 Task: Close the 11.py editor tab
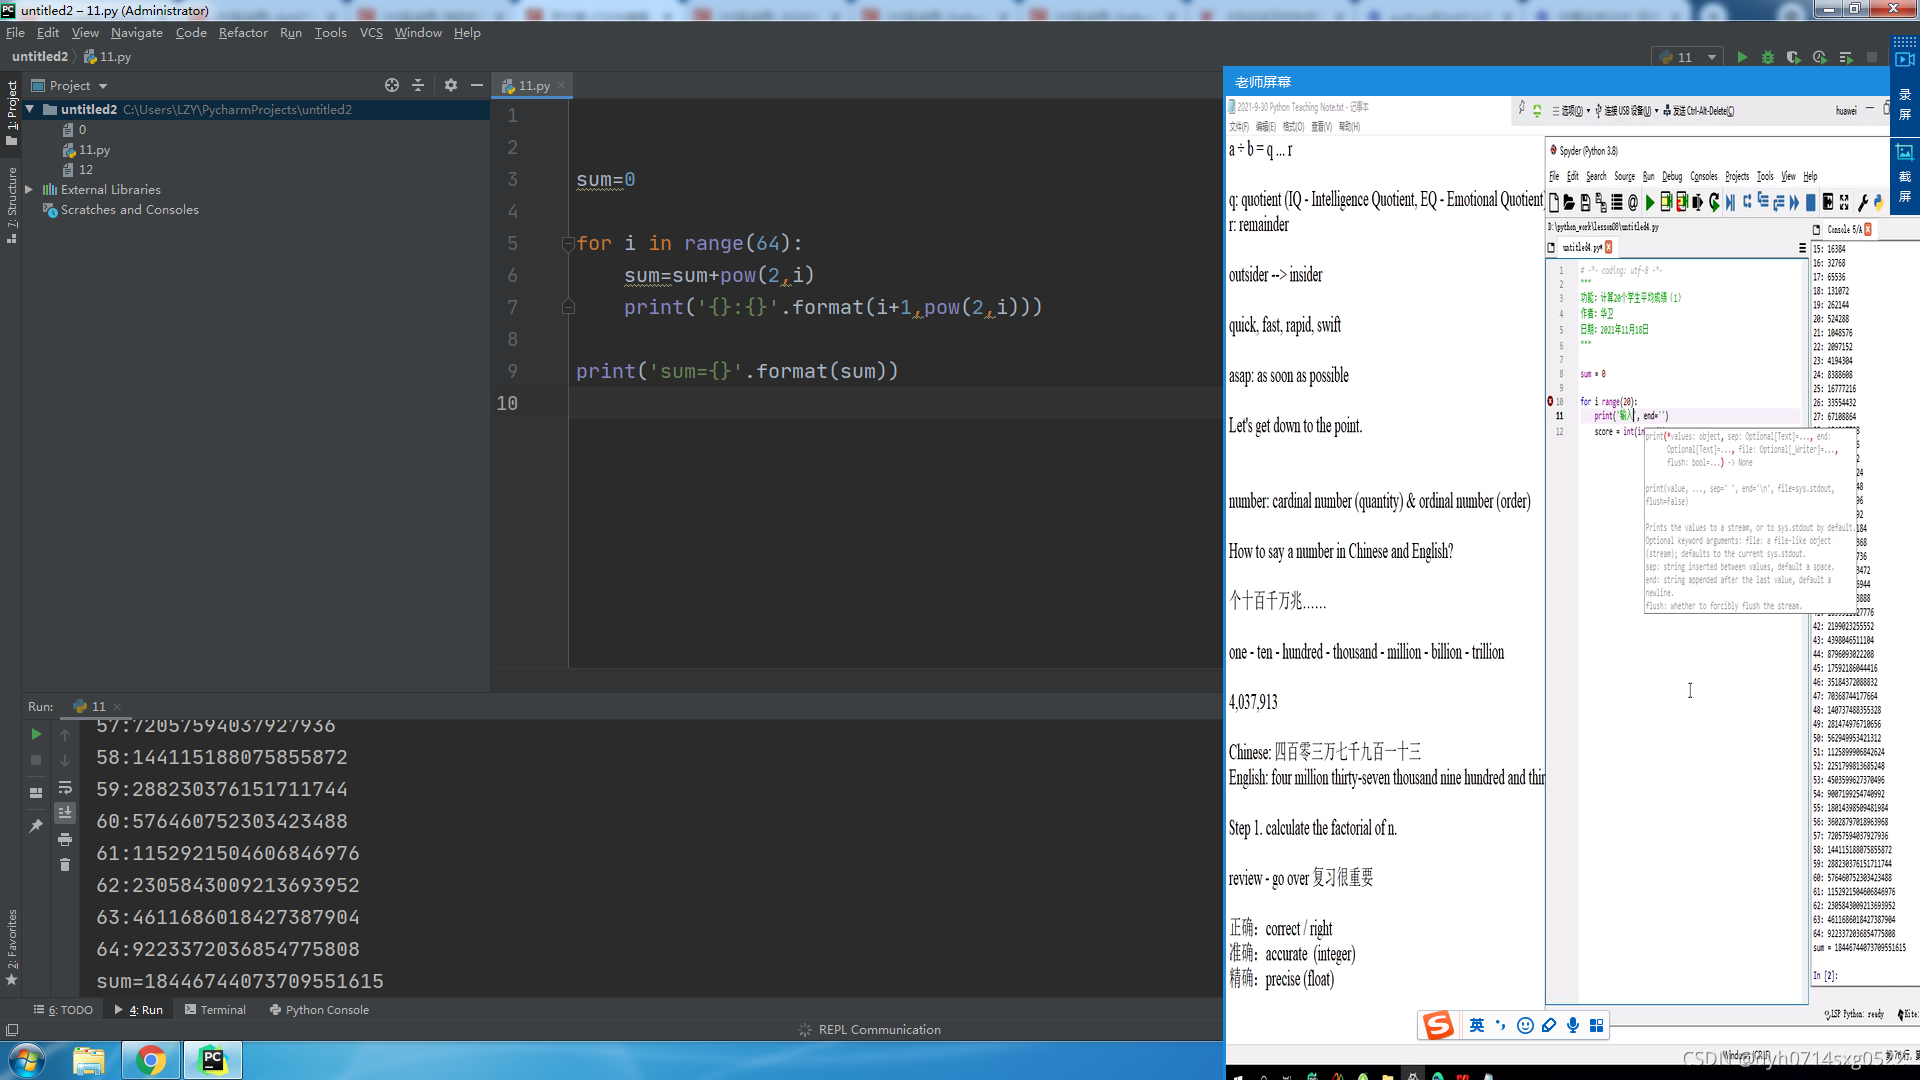pyautogui.click(x=562, y=85)
